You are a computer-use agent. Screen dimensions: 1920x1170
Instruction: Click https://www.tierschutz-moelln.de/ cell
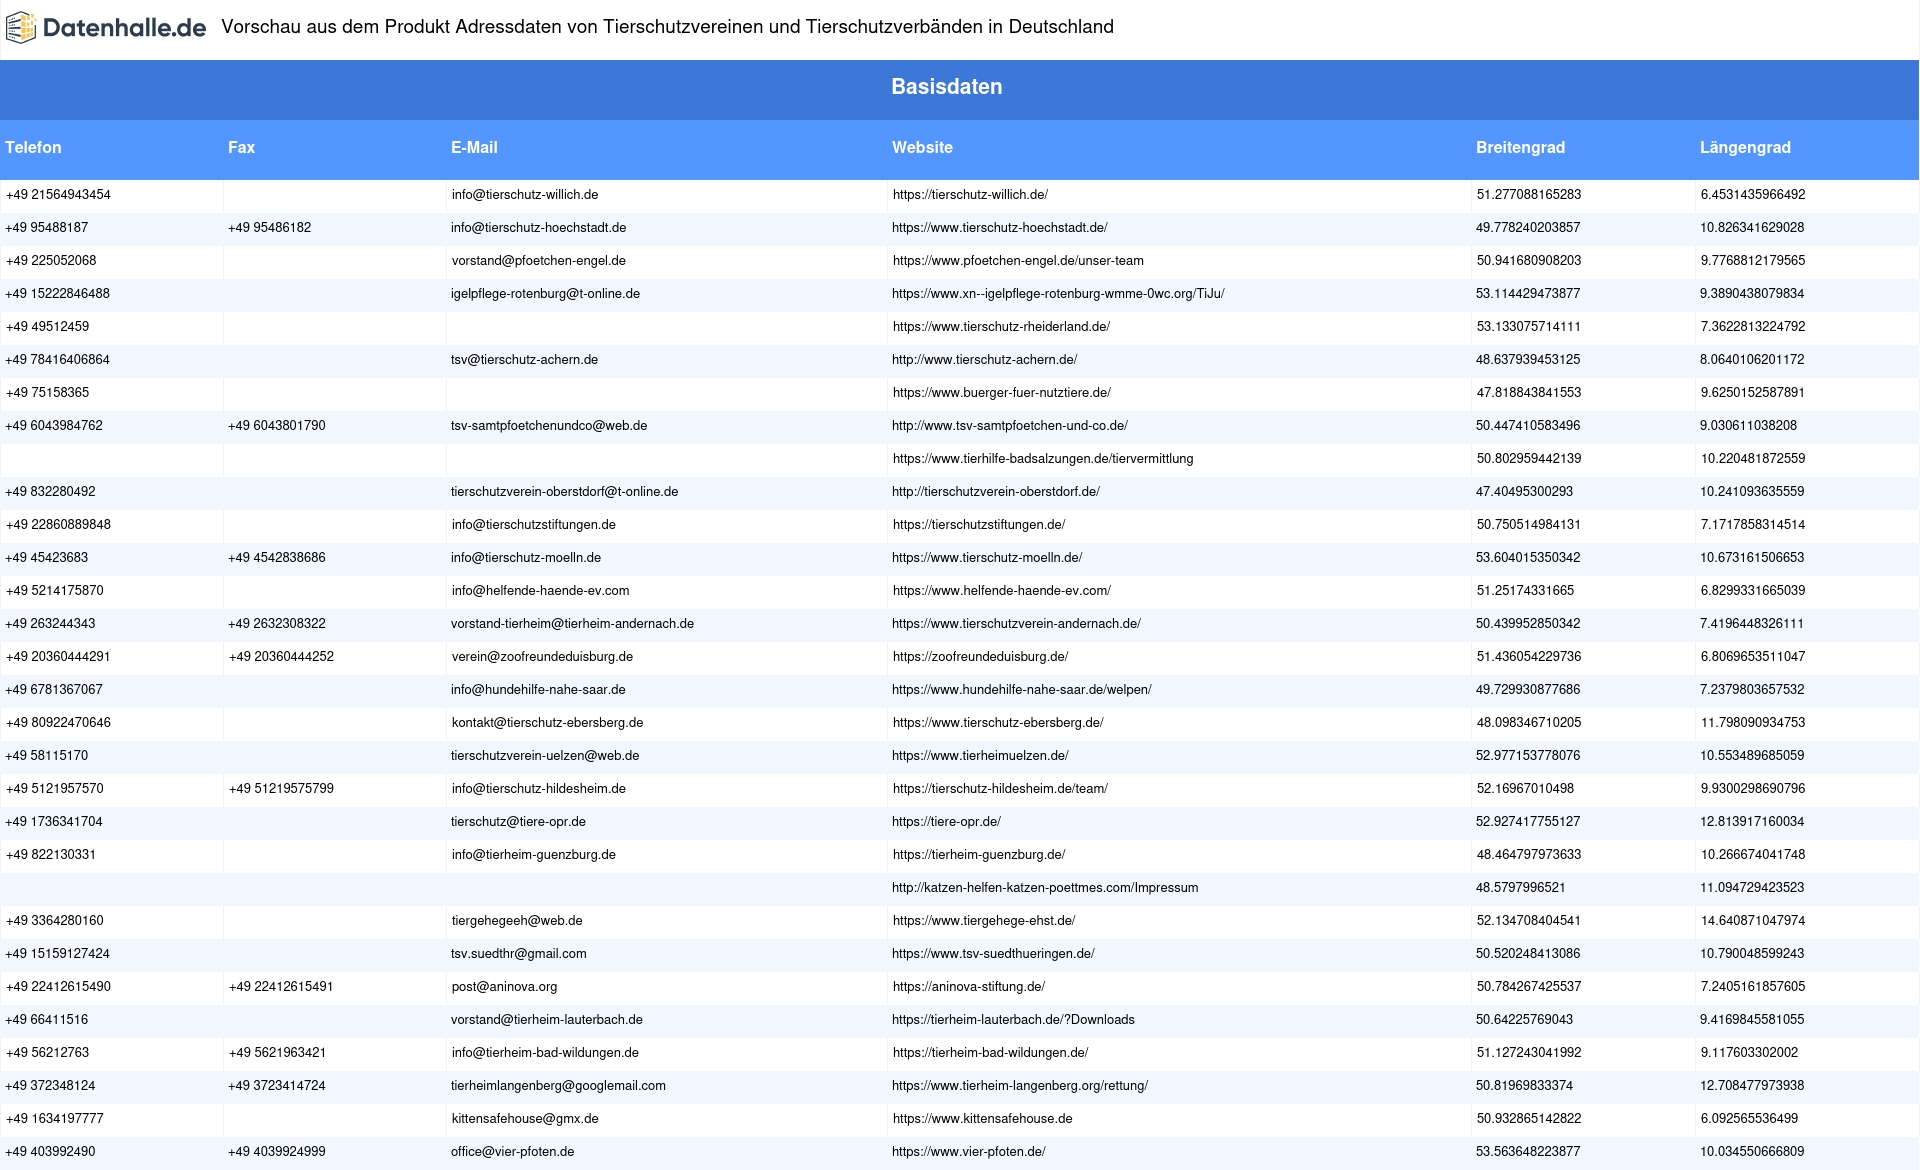click(987, 558)
